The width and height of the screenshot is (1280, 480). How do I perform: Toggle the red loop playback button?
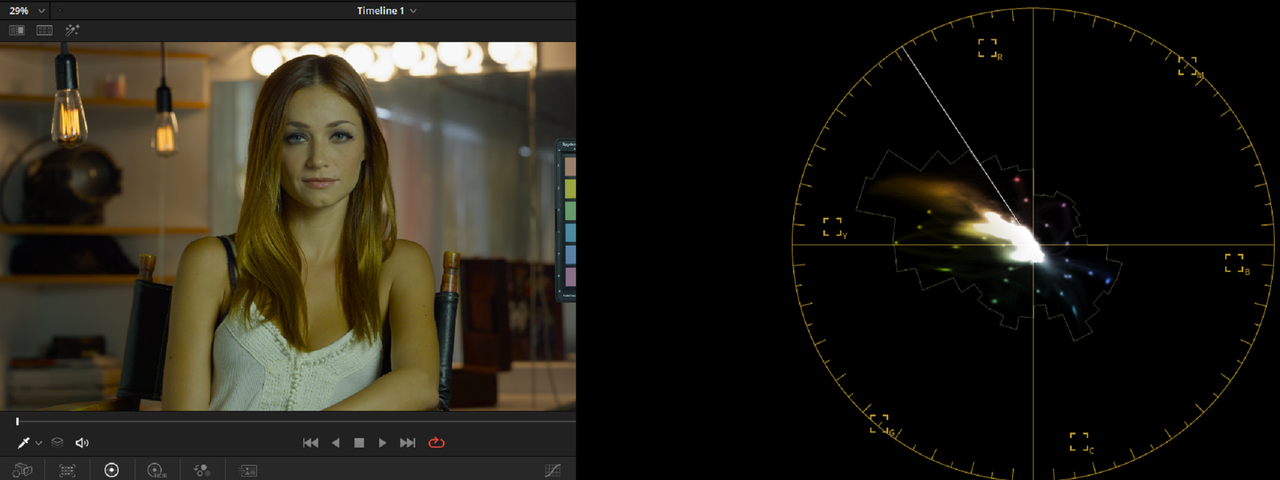pyautogui.click(x=436, y=442)
